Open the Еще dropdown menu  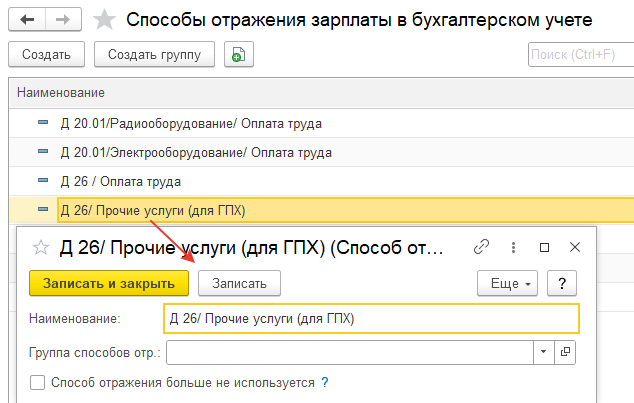click(507, 283)
